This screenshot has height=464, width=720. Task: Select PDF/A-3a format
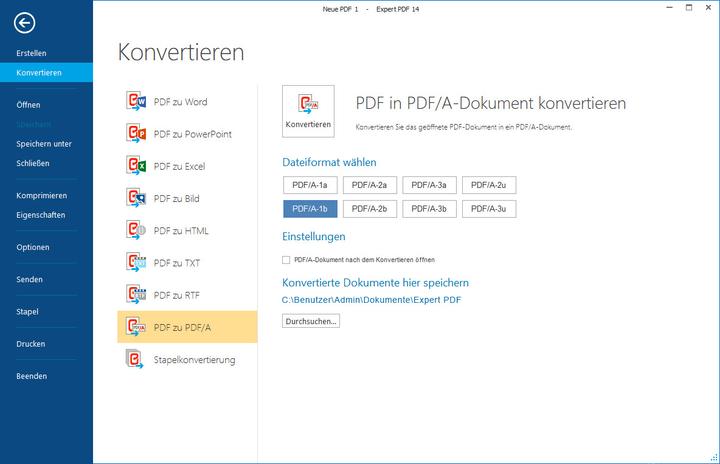tap(429, 185)
